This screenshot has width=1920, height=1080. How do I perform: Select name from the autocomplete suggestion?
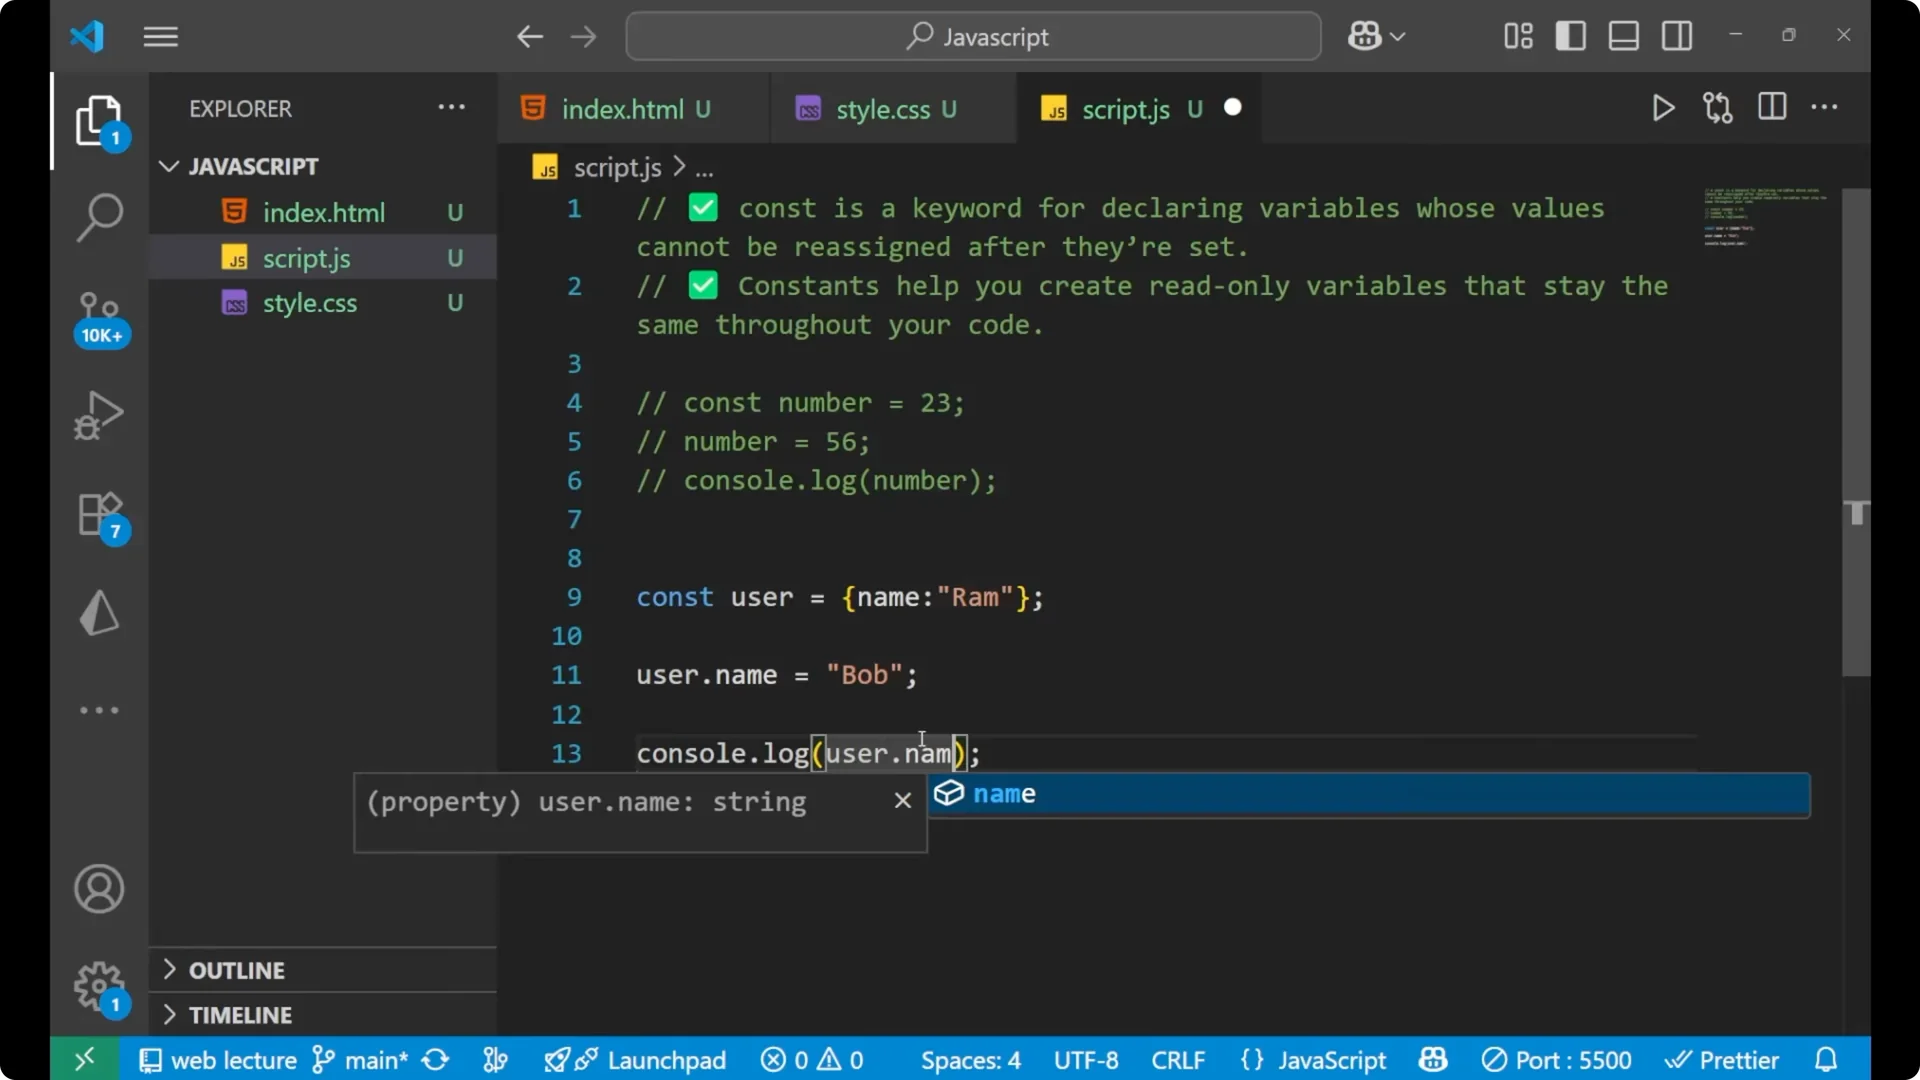click(x=1006, y=794)
